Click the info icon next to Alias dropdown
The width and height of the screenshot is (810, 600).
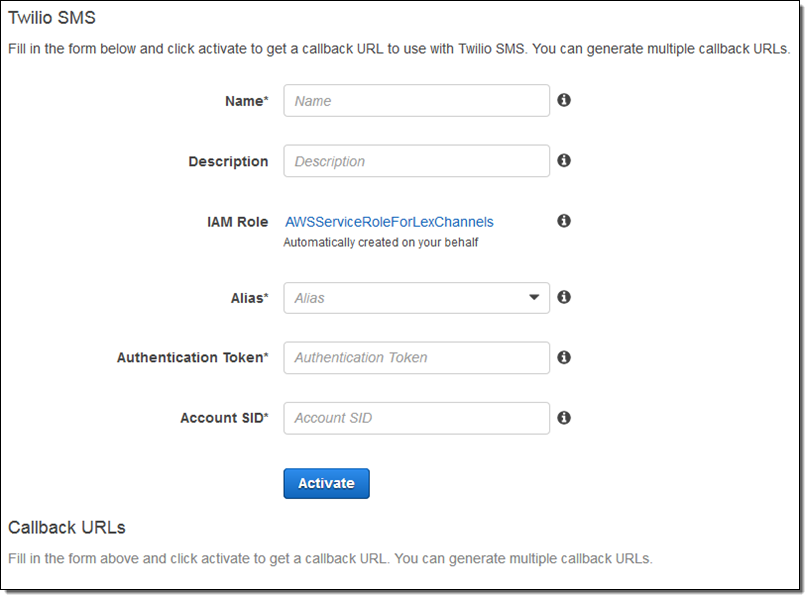coord(564,297)
